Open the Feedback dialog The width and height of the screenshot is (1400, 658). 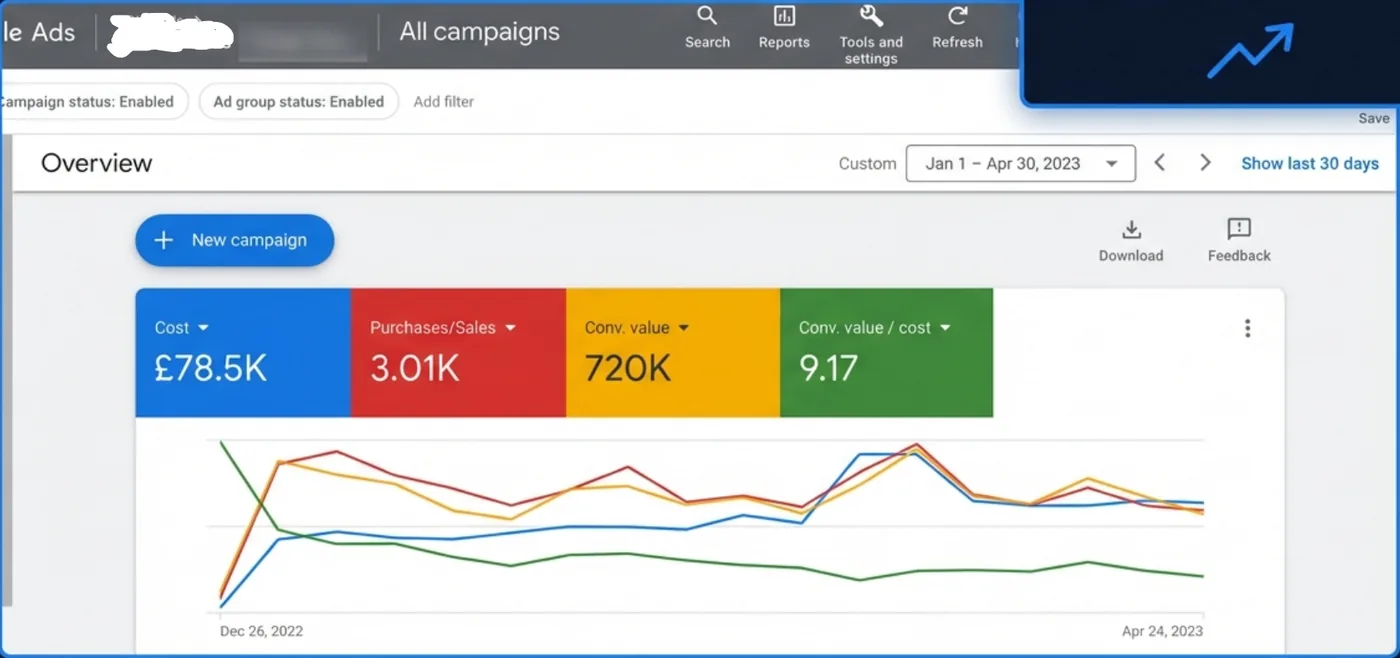pyautogui.click(x=1239, y=241)
